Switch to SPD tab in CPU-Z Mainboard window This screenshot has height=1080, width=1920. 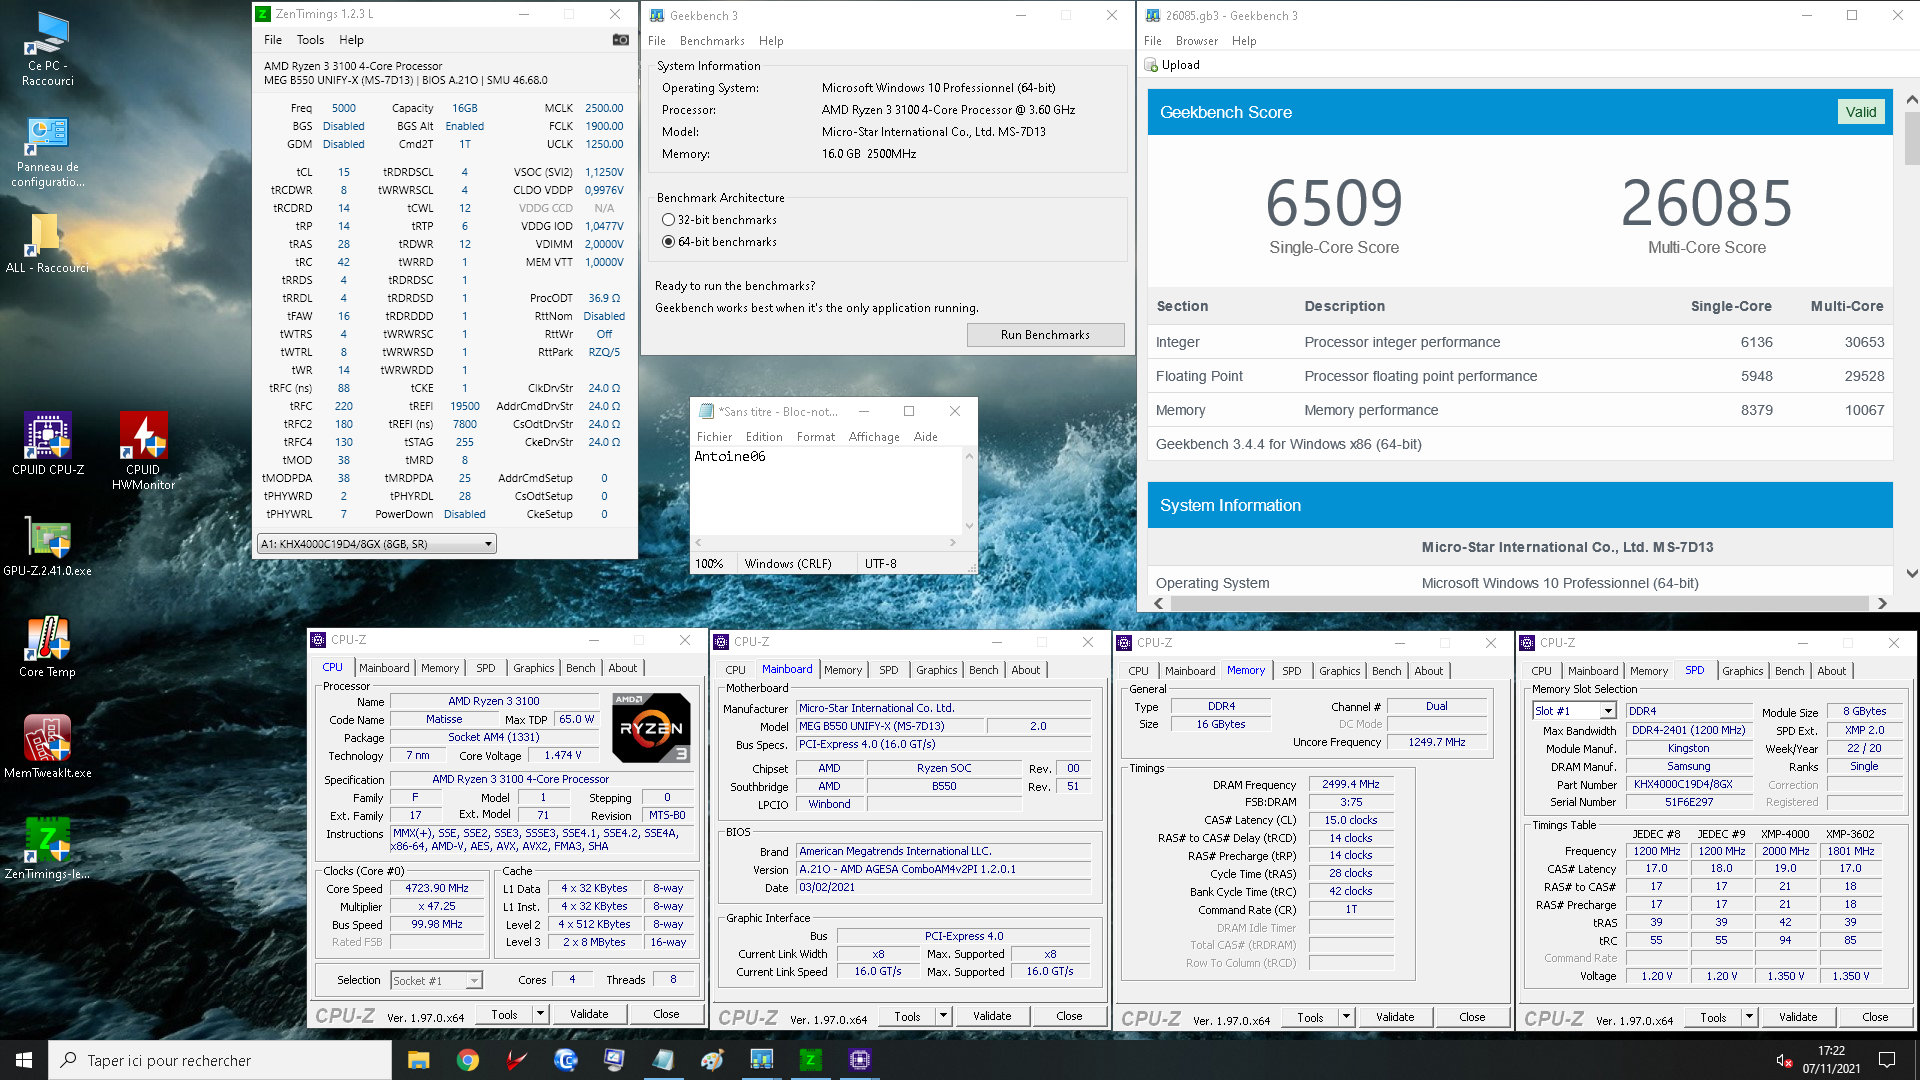point(888,670)
